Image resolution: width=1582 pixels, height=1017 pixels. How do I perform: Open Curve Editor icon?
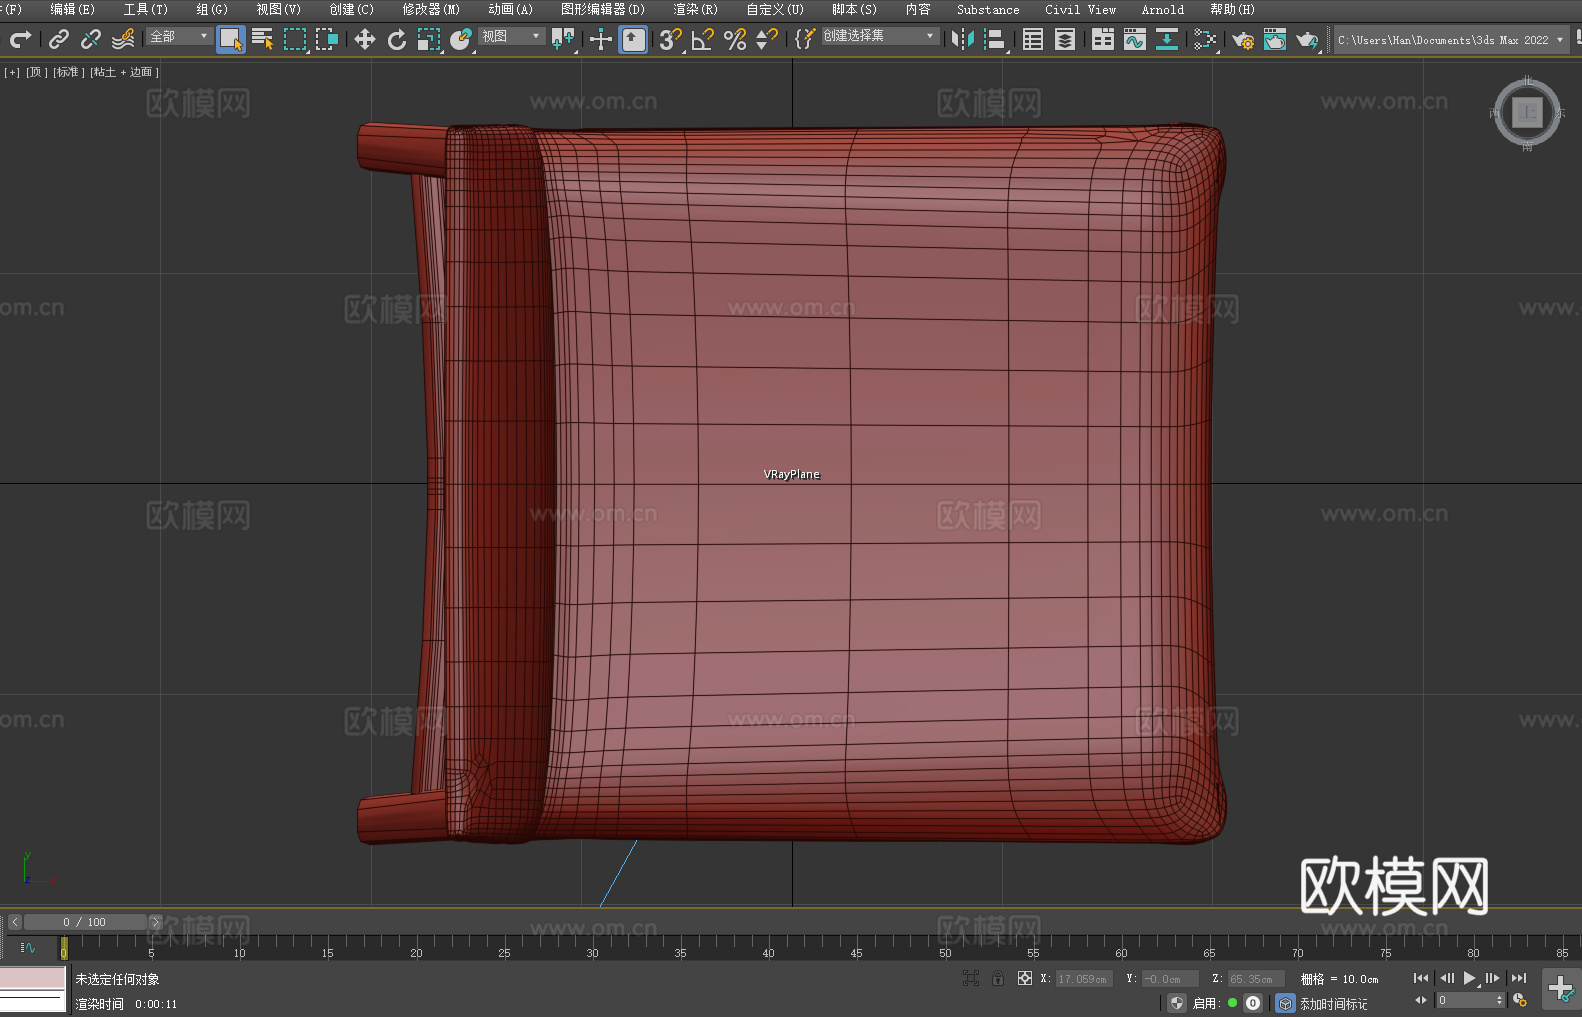(x=1135, y=39)
